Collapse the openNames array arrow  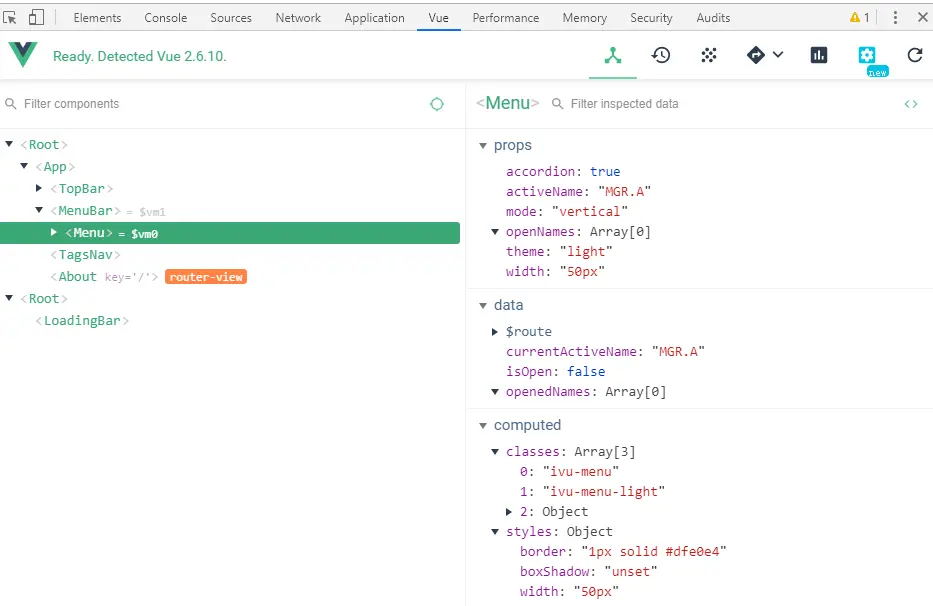point(494,232)
